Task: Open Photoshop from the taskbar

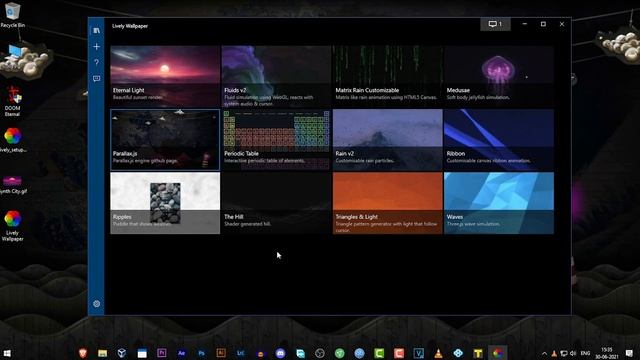Action: point(201,353)
